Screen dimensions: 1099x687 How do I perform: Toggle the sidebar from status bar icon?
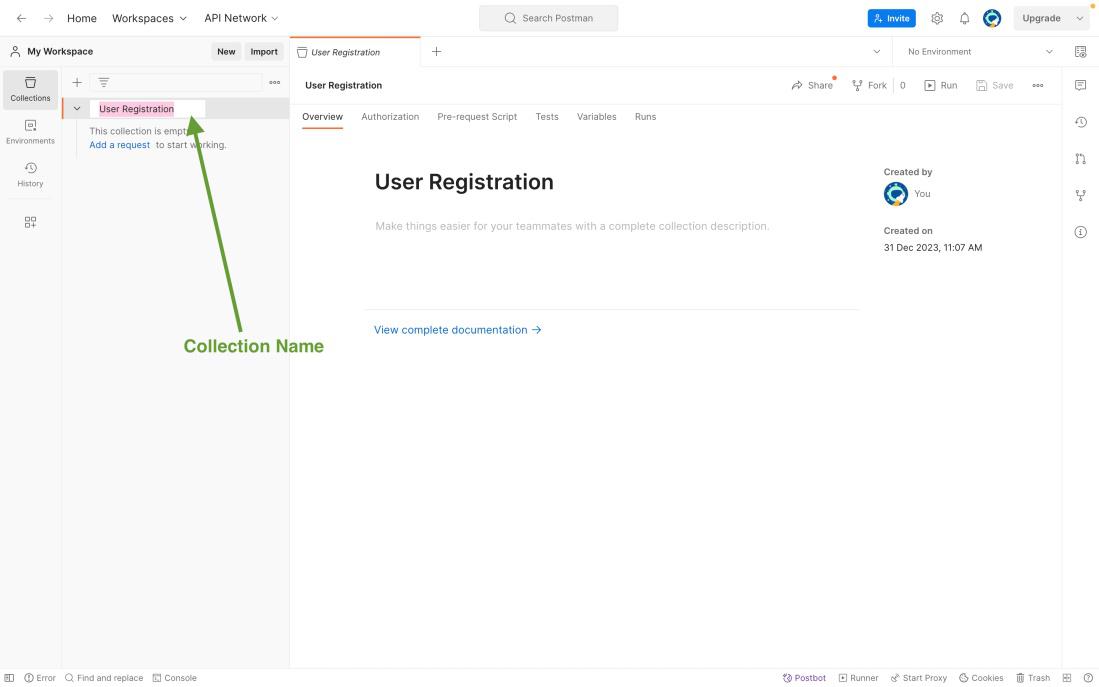click(10, 678)
